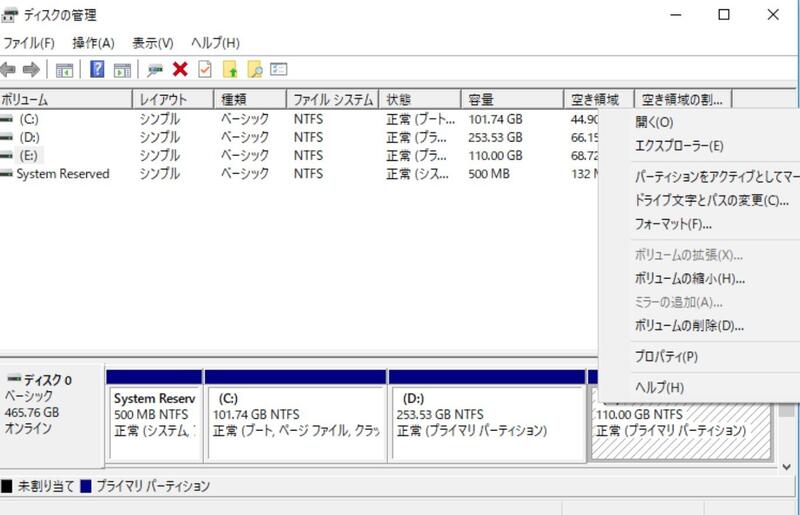Click the drive icon beside System Reserved row

pyautogui.click(x=6, y=174)
